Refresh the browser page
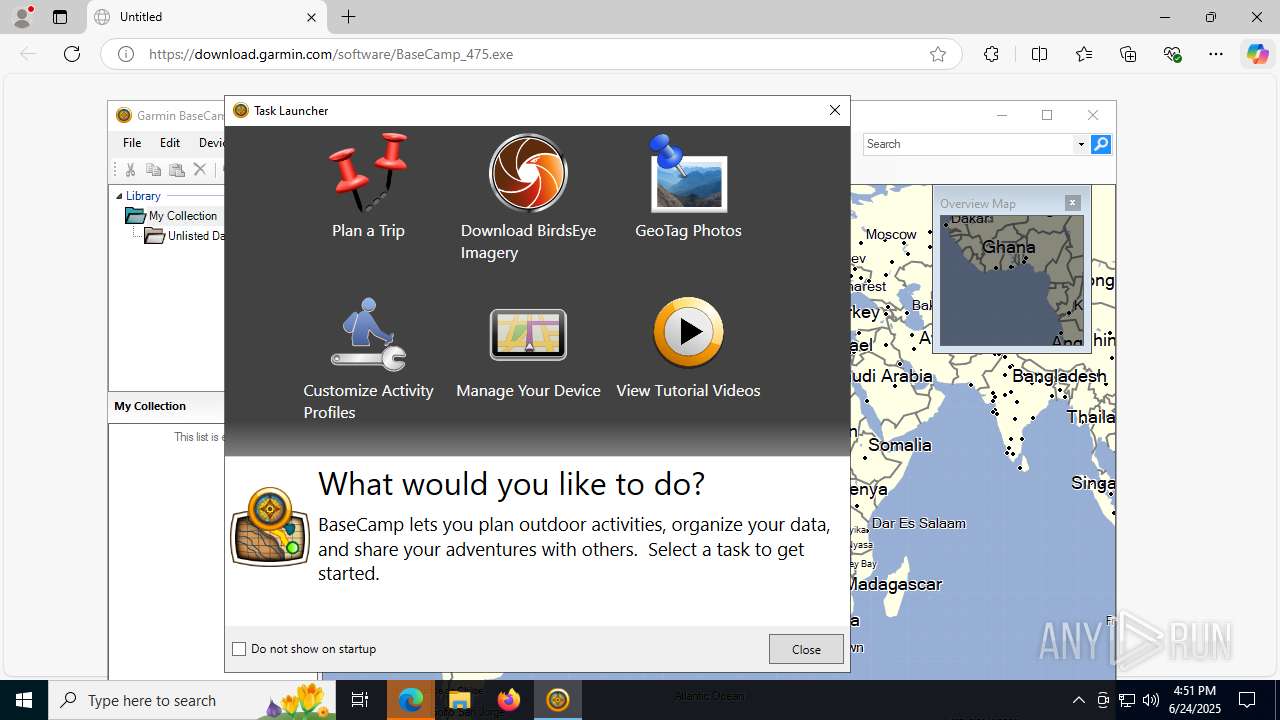Image resolution: width=1280 pixels, height=720 pixels. pyautogui.click(x=72, y=54)
